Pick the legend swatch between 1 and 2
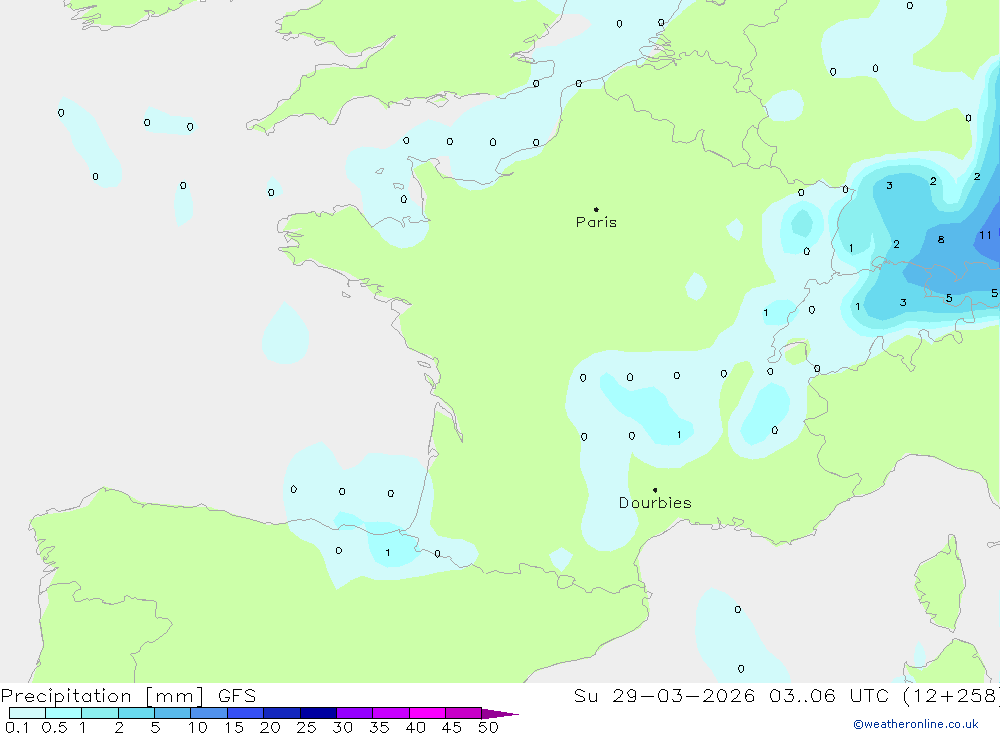This screenshot has width=1000, height=733. tap(99, 713)
